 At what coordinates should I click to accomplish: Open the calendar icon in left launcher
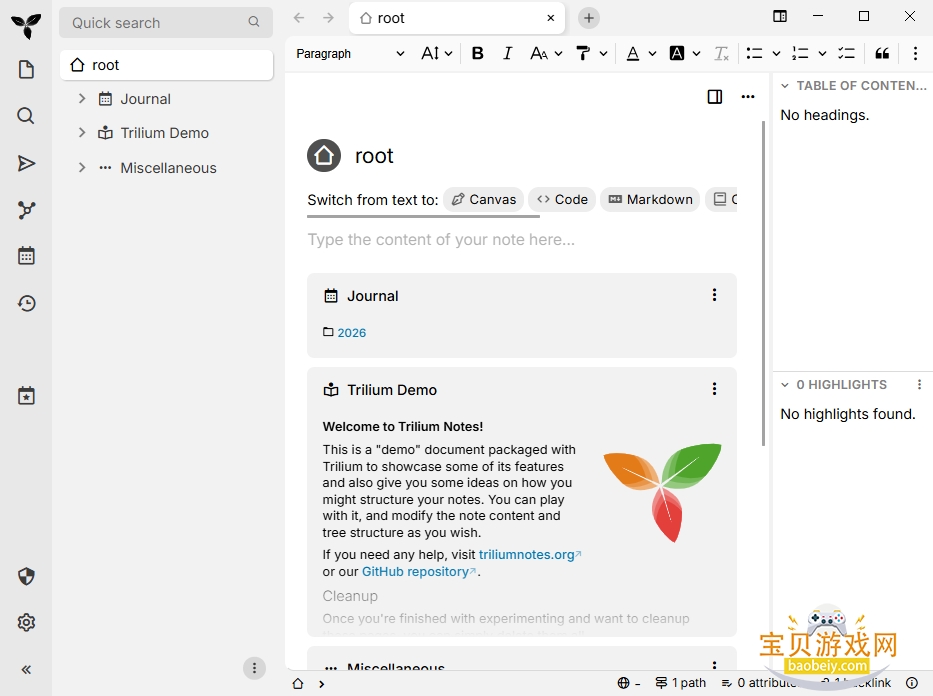click(x=26, y=256)
